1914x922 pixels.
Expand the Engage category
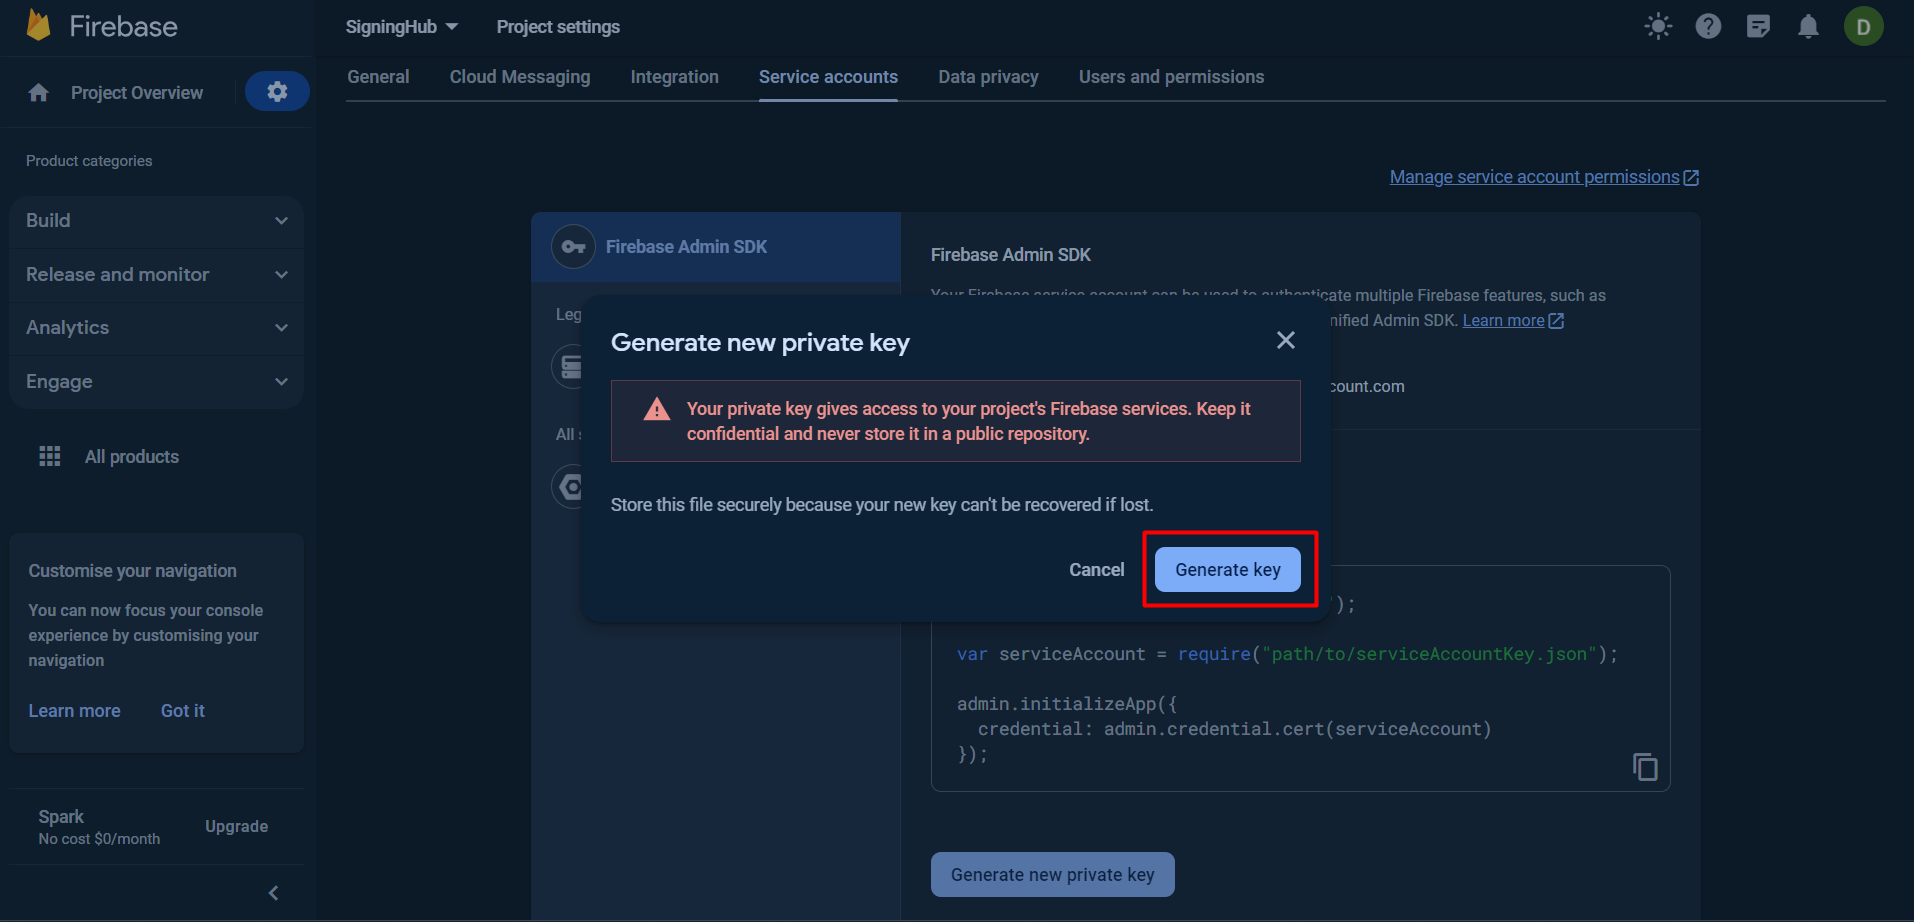pyautogui.click(x=156, y=382)
